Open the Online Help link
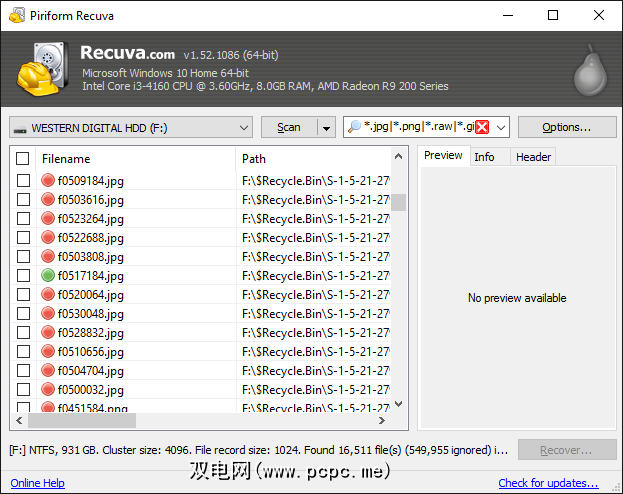This screenshot has height=494, width=623. click(x=38, y=483)
